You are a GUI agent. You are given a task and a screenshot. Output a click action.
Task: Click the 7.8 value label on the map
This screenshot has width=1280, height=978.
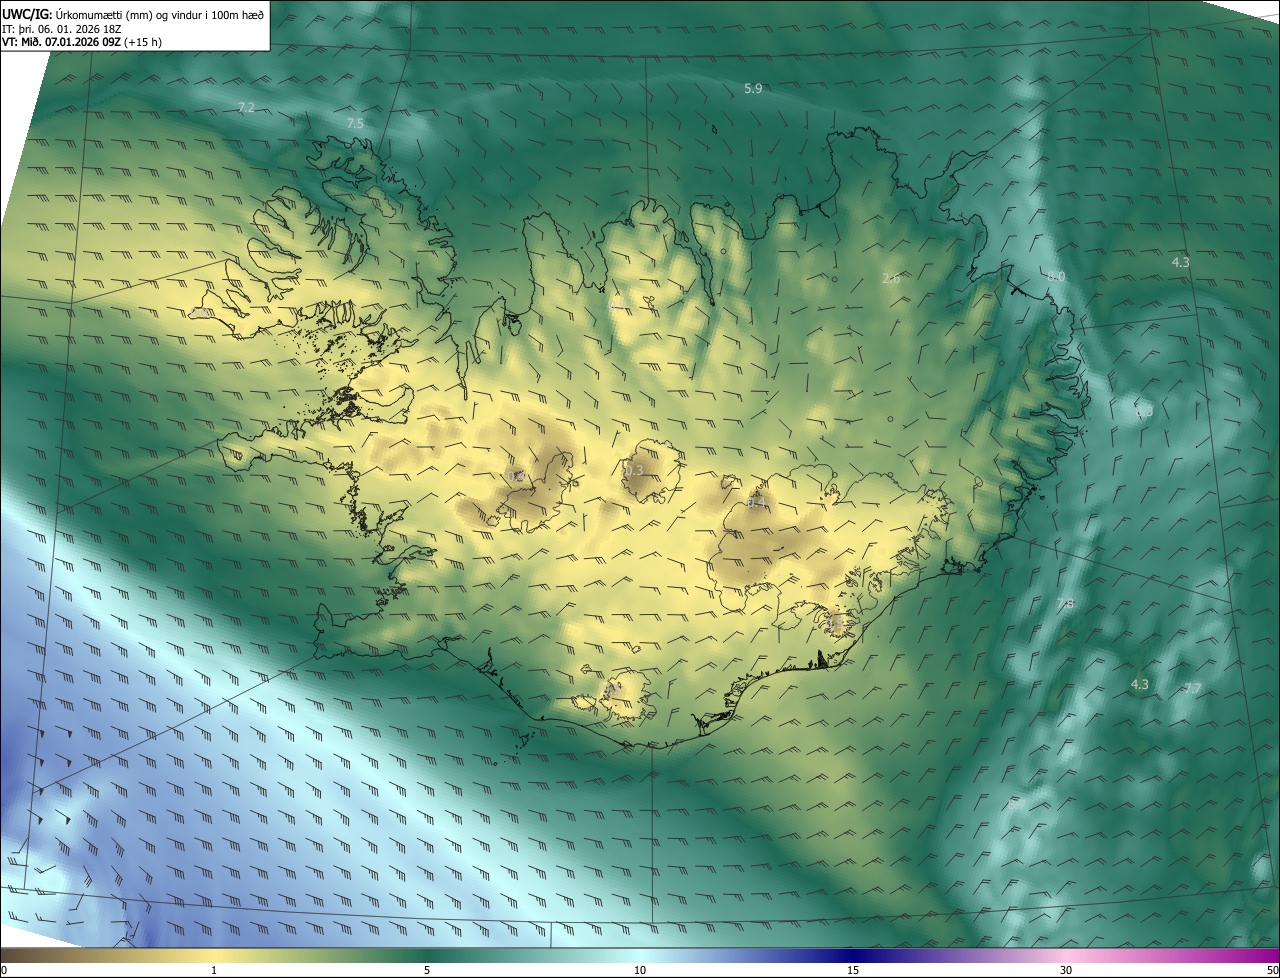click(1065, 603)
